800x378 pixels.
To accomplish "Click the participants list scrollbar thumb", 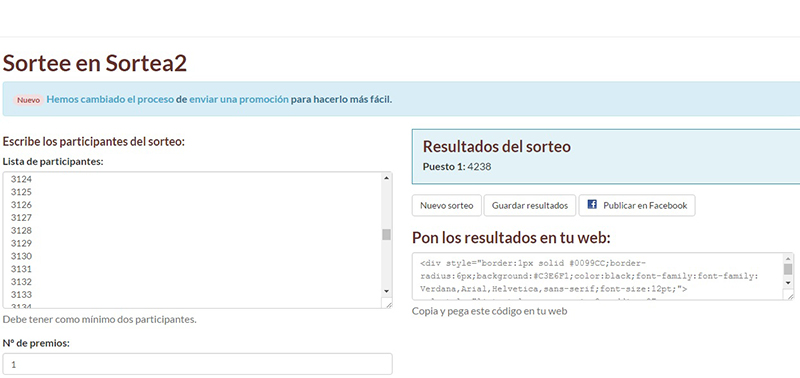I will [x=386, y=234].
